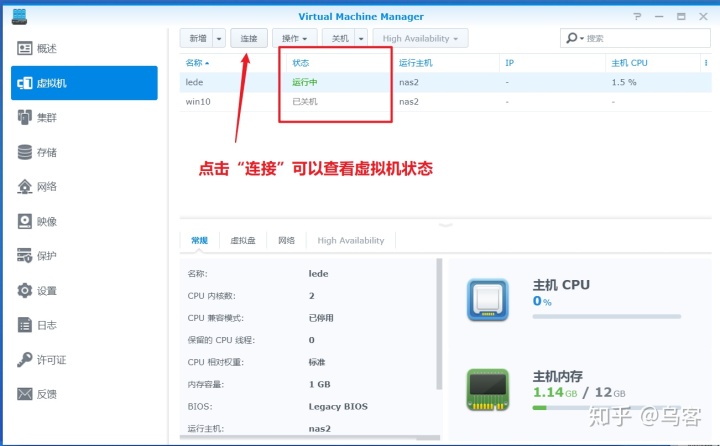
Task: Open the 保护 protection icon
Action: point(25,255)
